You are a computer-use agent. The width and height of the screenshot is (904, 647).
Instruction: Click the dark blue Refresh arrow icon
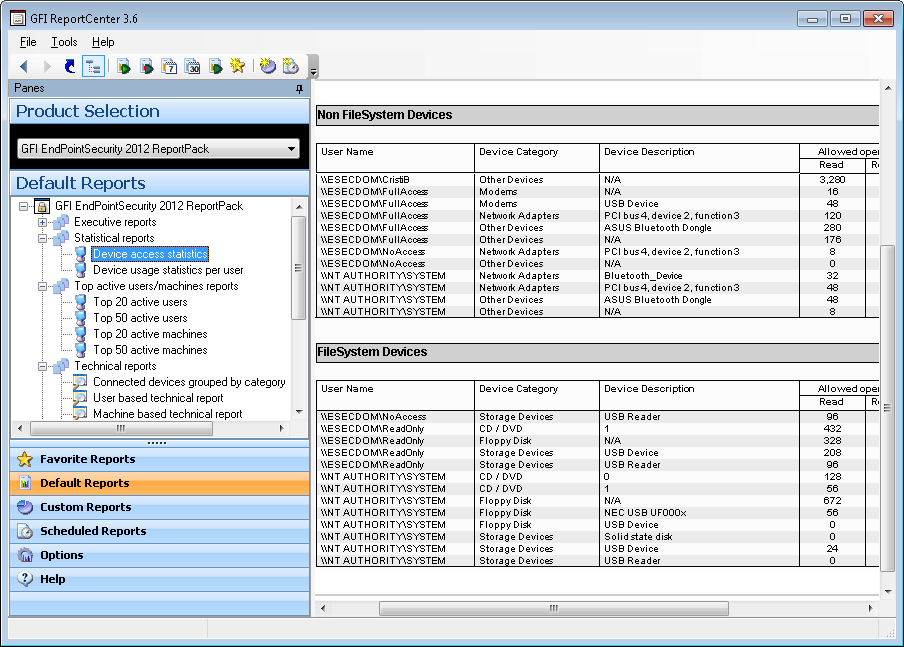[69, 66]
